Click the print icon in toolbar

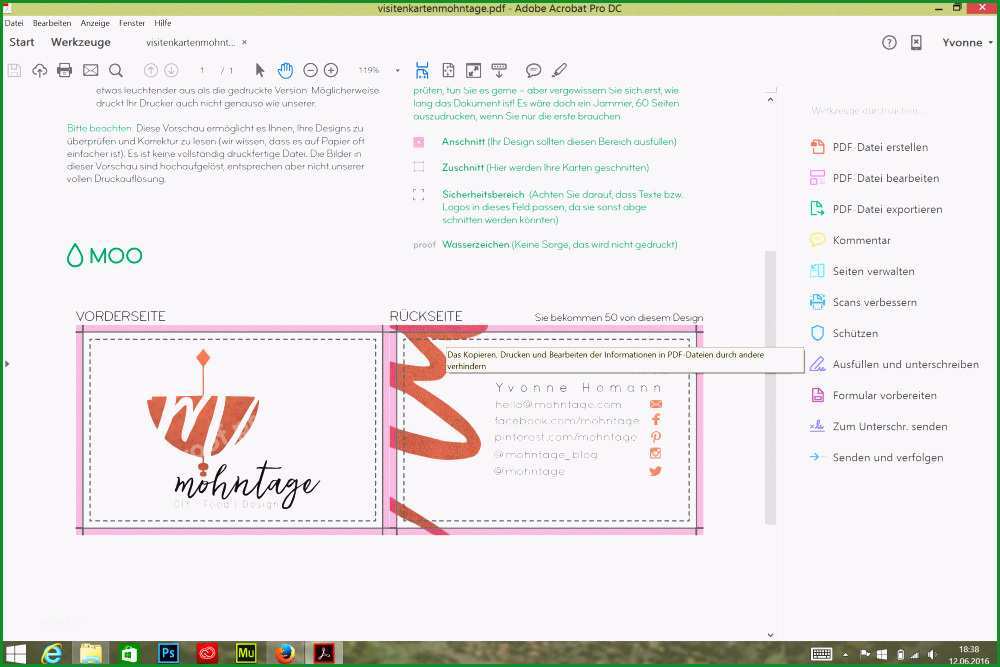pyautogui.click(x=64, y=70)
